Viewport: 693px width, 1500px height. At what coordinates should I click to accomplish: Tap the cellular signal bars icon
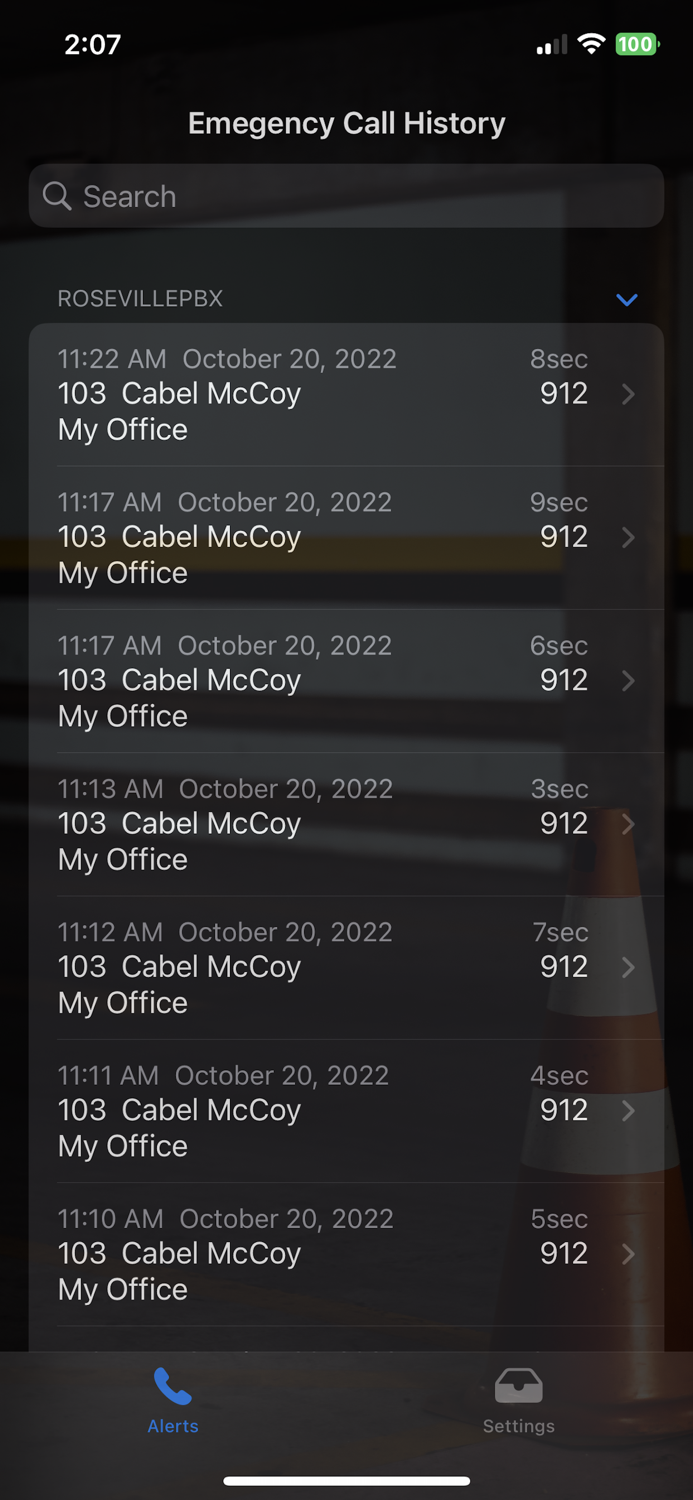(x=550, y=44)
